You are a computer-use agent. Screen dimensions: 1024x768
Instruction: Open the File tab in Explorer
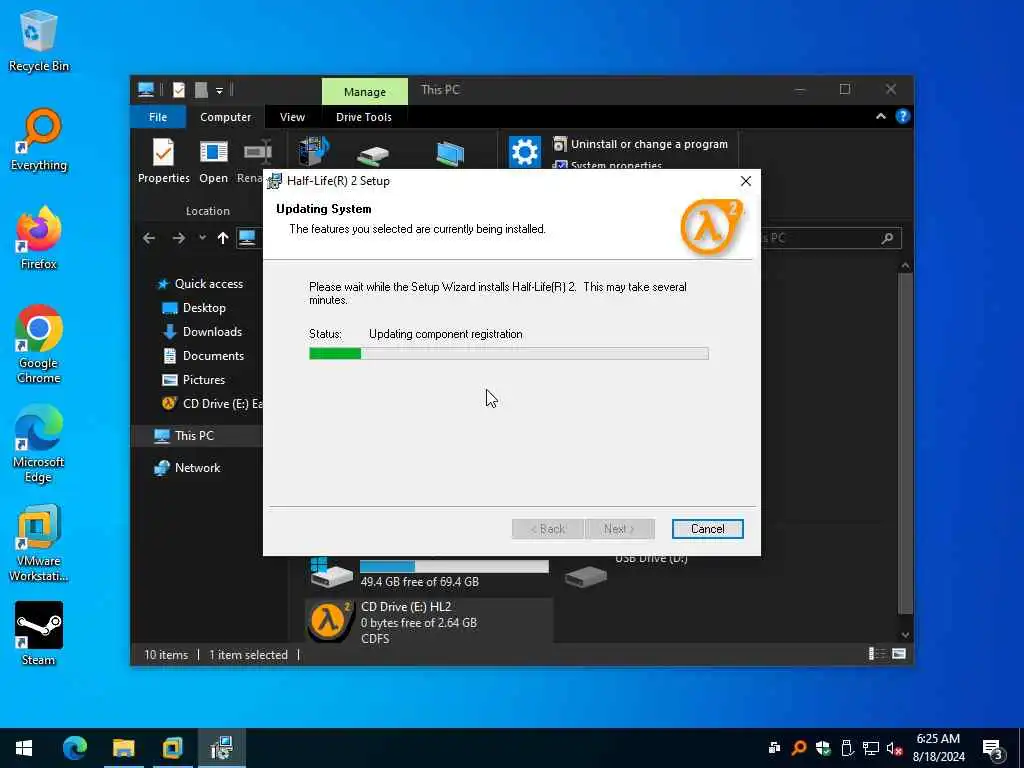coord(158,117)
